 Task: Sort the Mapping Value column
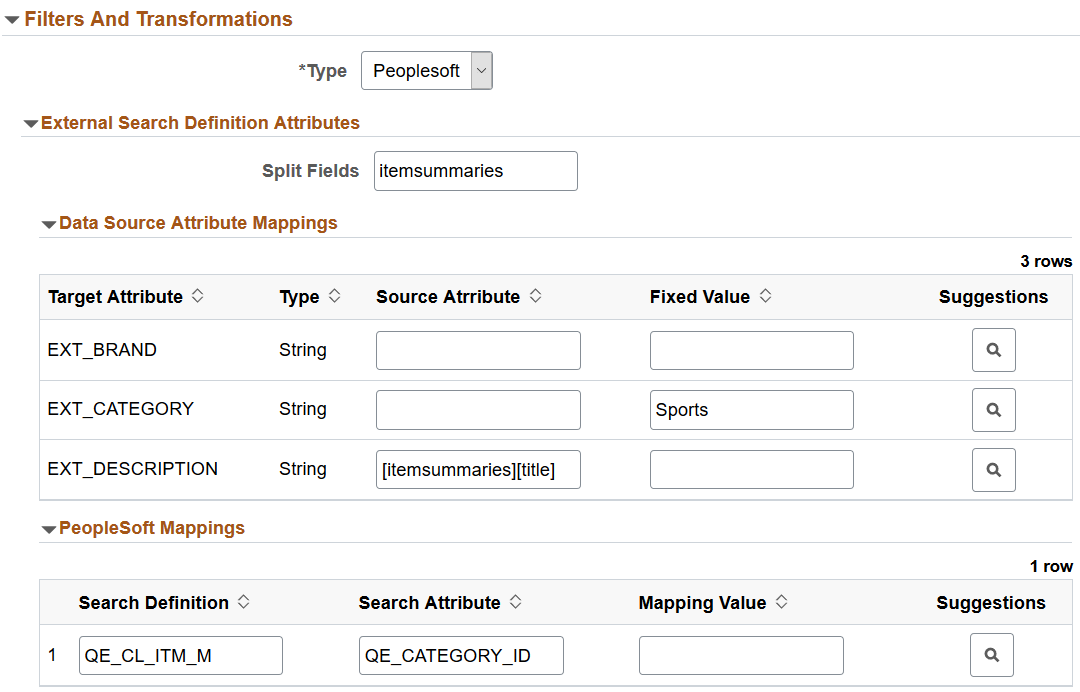point(781,603)
